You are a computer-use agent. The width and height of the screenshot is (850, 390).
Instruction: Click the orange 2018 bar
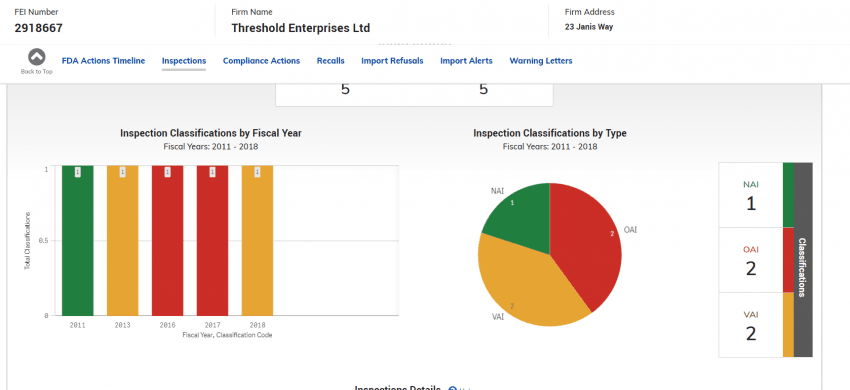click(257, 240)
